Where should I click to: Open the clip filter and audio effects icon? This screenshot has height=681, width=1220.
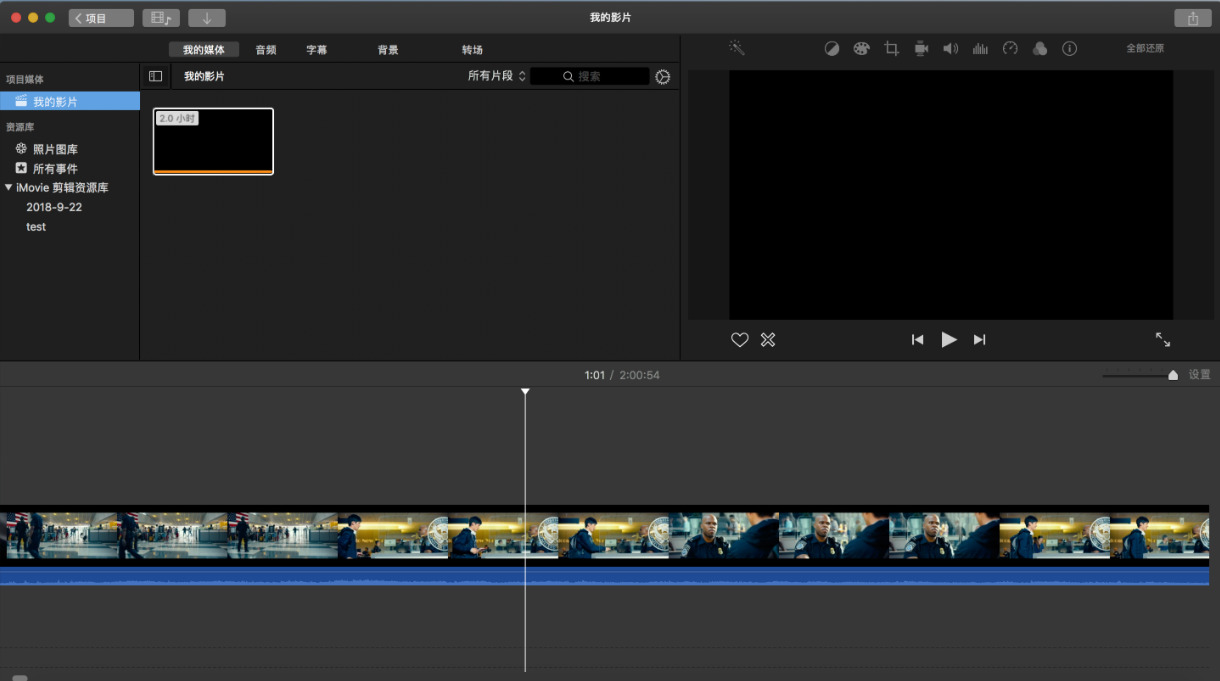pos(1040,48)
